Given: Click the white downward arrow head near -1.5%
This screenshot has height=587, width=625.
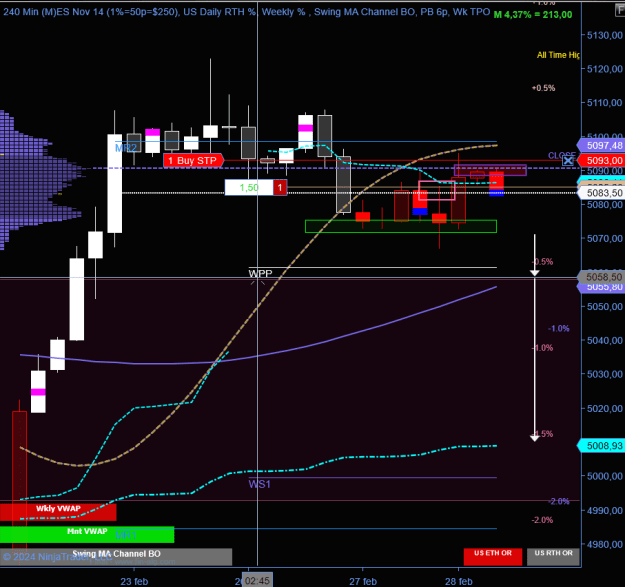Looking at the screenshot, I should tap(535, 438).
